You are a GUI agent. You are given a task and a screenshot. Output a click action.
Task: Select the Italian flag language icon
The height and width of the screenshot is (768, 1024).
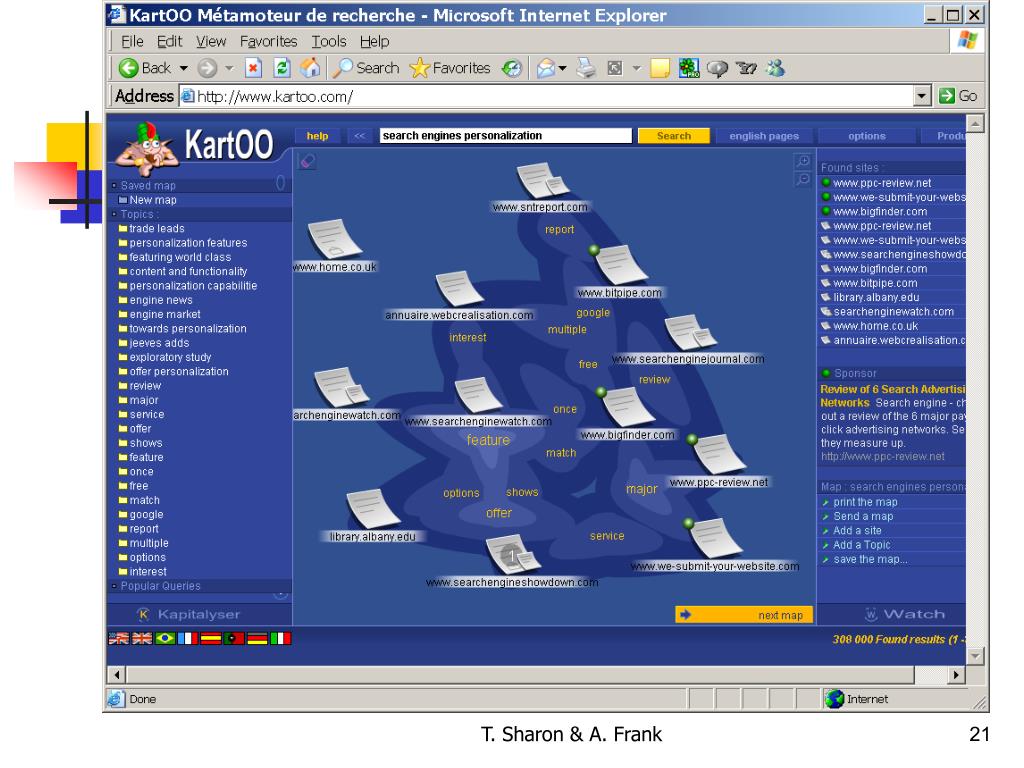280,639
